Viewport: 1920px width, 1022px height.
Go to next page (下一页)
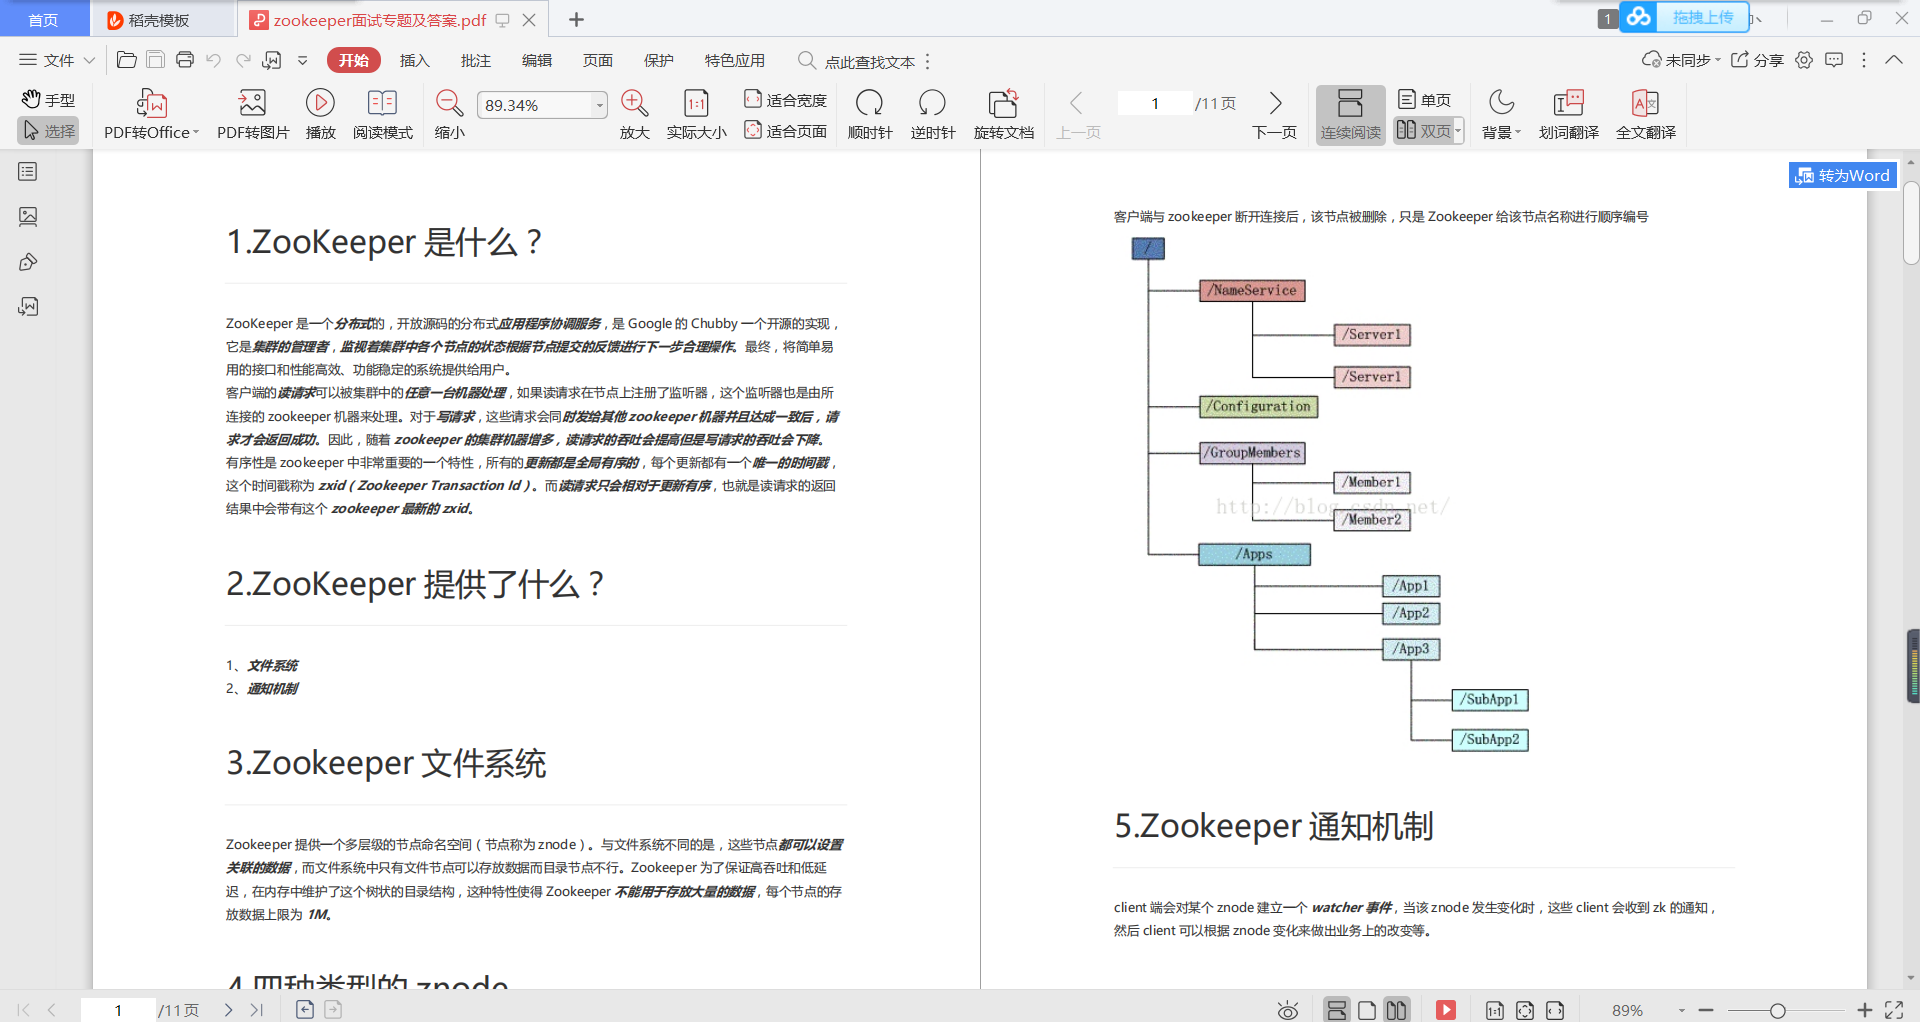(x=1274, y=115)
